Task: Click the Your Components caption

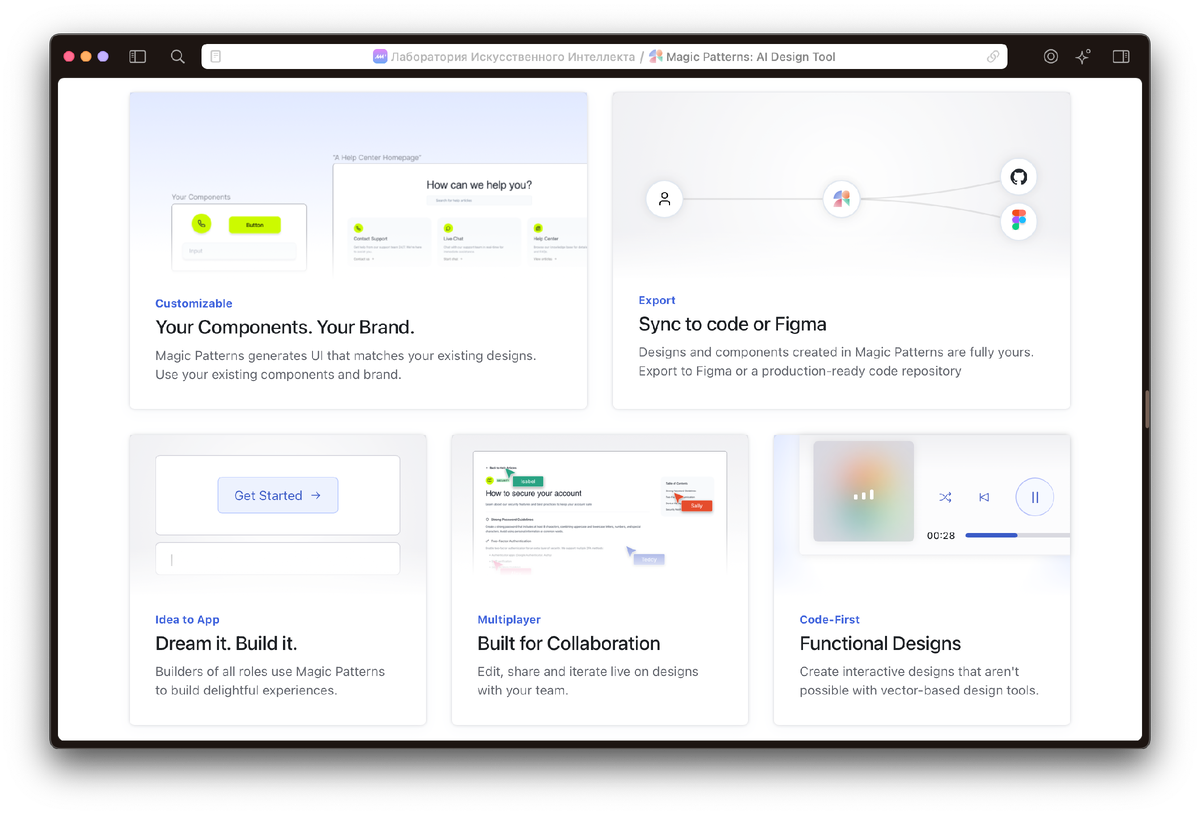Action: [201, 197]
